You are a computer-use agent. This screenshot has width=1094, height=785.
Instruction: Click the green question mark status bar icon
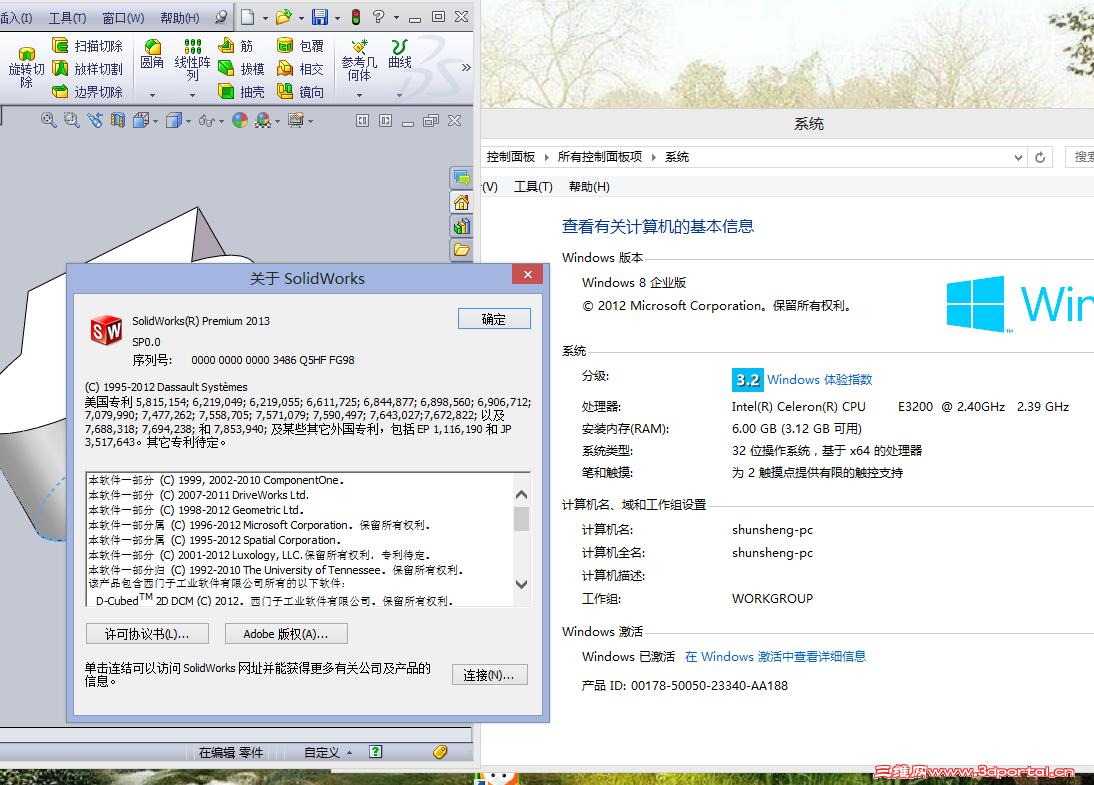pyautogui.click(x=375, y=752)
